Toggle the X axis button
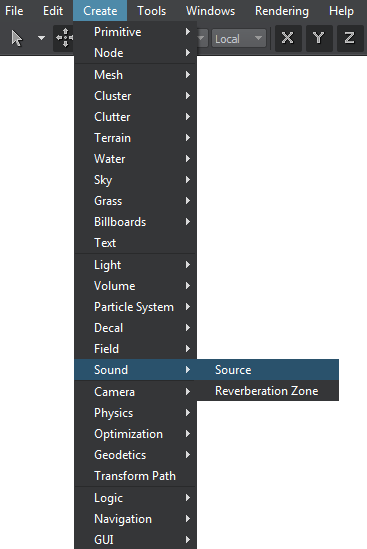Viewport: 367px width, 549px height. [x=288, y=38]
